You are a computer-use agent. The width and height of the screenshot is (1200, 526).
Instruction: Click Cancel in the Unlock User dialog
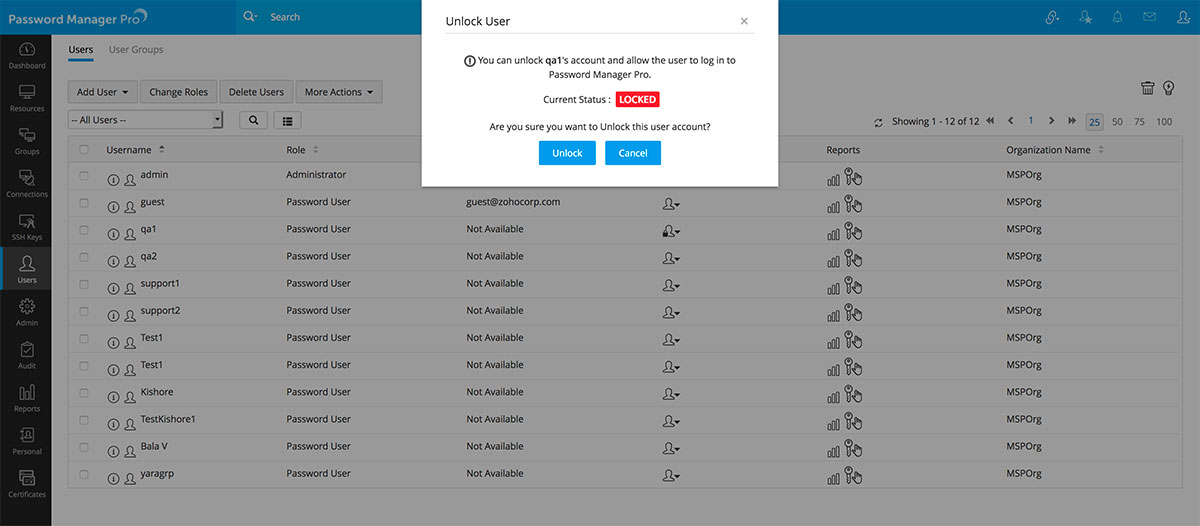633,153
